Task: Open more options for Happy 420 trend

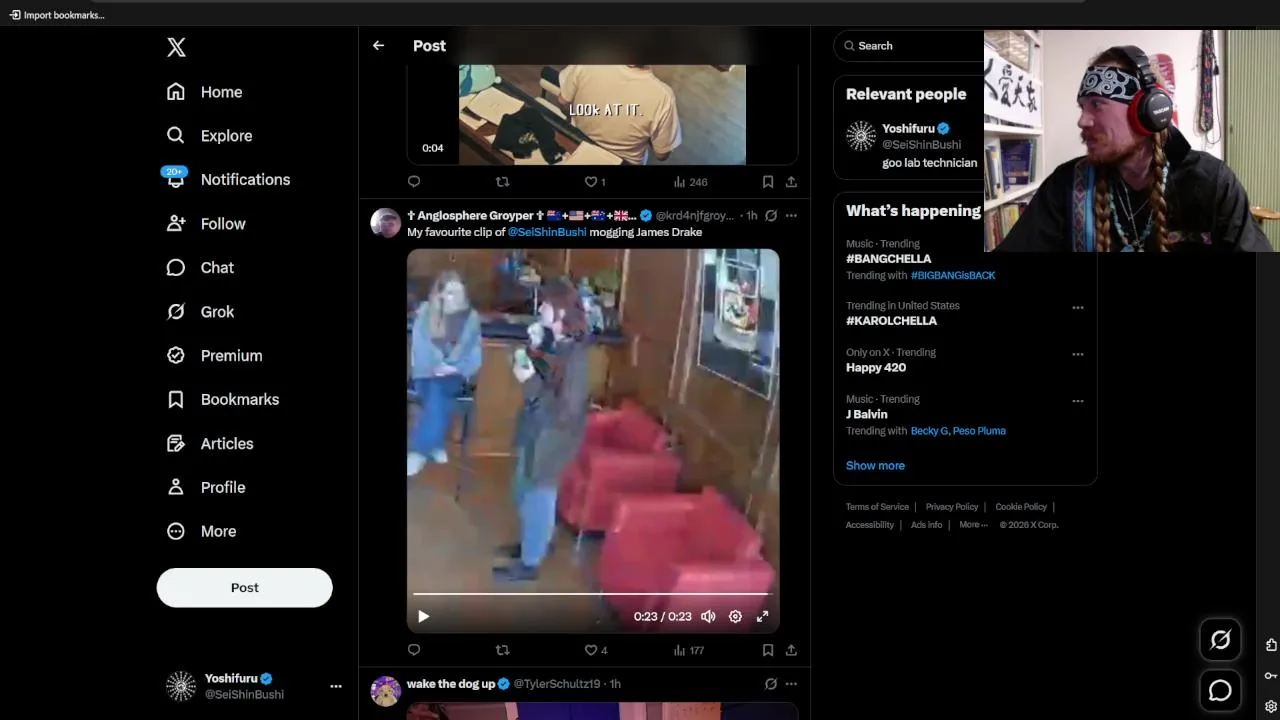Action: click(1078, 354)
